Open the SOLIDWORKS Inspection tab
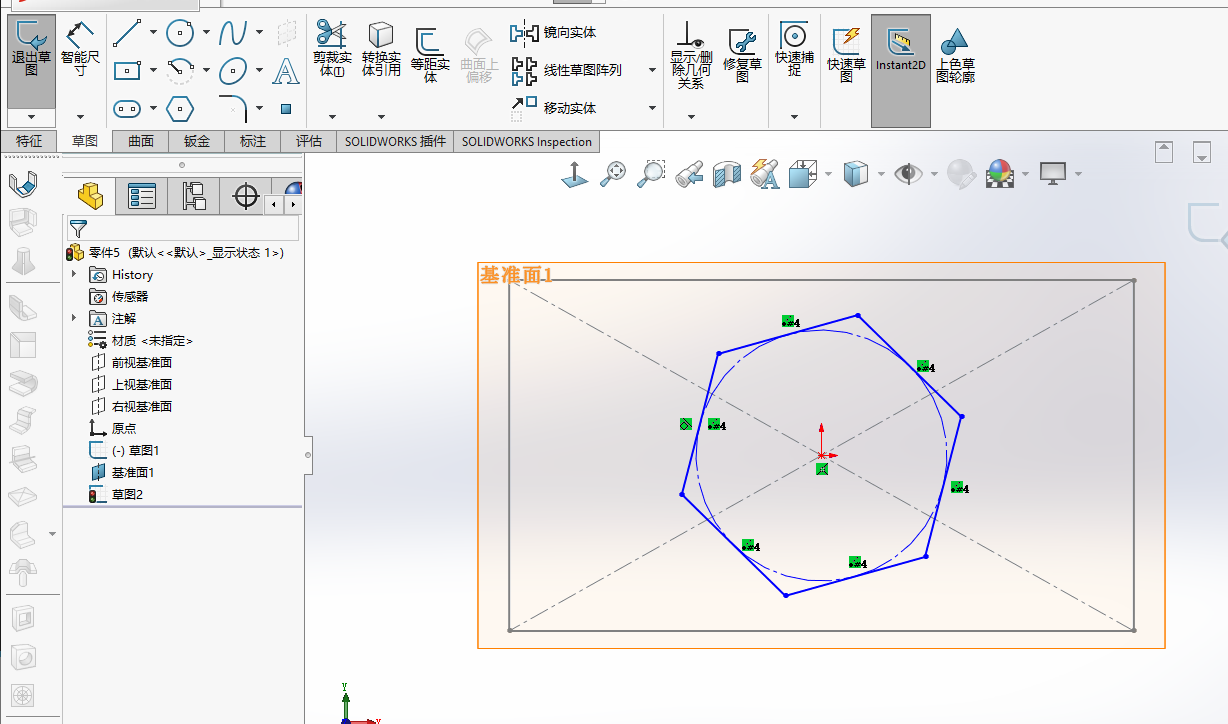 click(x=527, y=141)
